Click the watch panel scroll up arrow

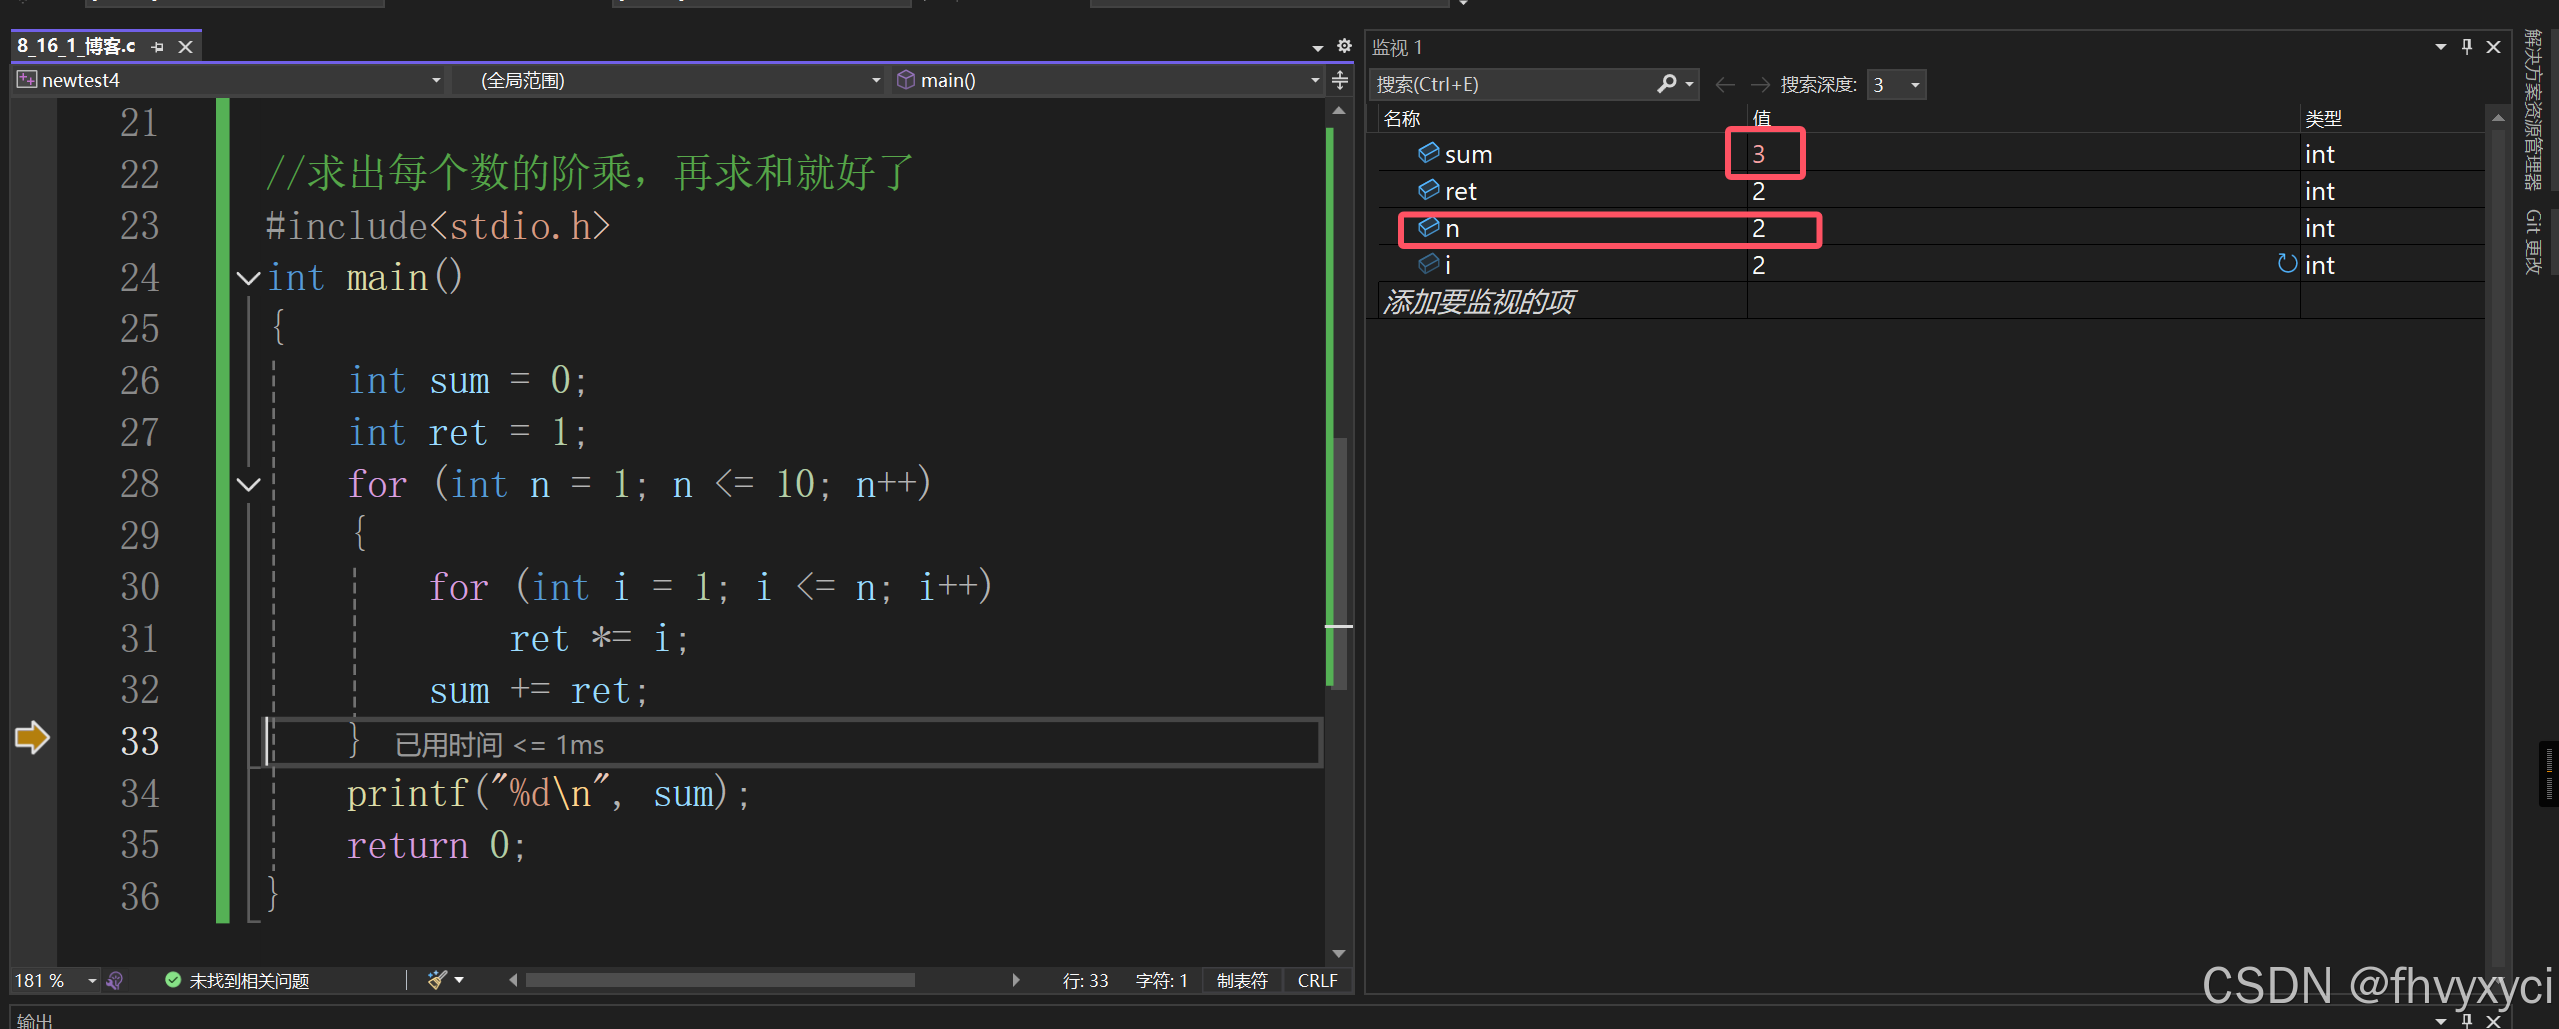click(x=2498, y=118)
